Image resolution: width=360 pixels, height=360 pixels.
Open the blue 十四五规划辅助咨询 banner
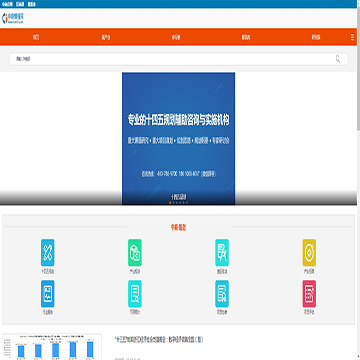(x=178, y=138)
